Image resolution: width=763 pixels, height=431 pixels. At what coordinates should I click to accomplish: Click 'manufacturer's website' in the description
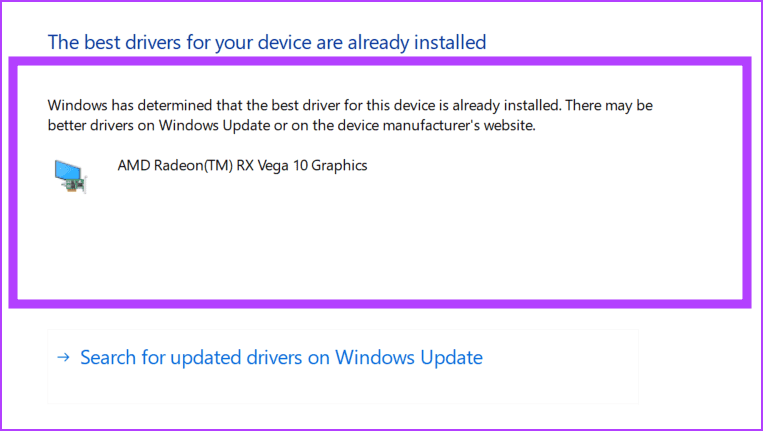tap(459, 126)
